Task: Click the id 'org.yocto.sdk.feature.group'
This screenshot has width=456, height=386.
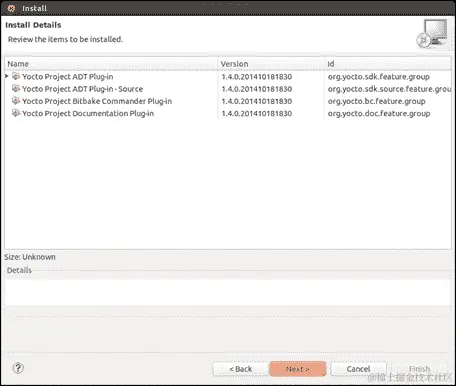Action: (379, 77)
